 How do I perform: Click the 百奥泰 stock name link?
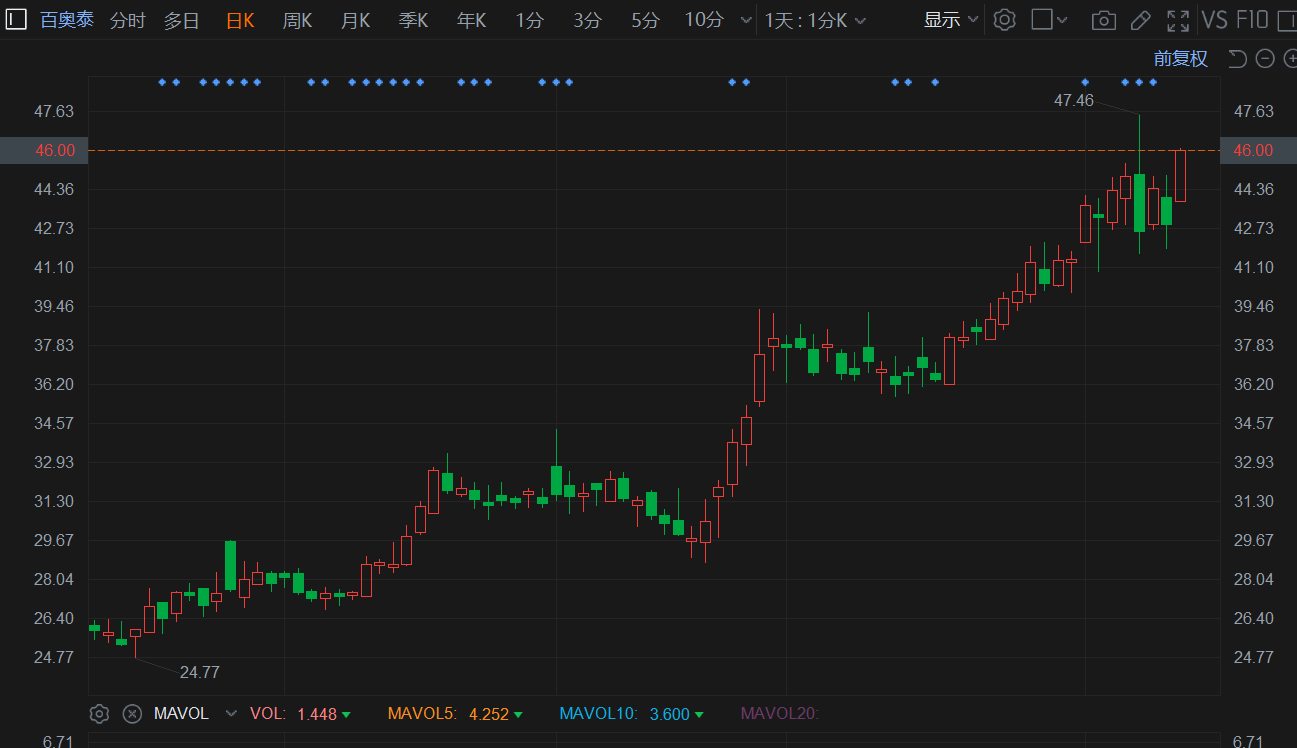coord(67,19)
